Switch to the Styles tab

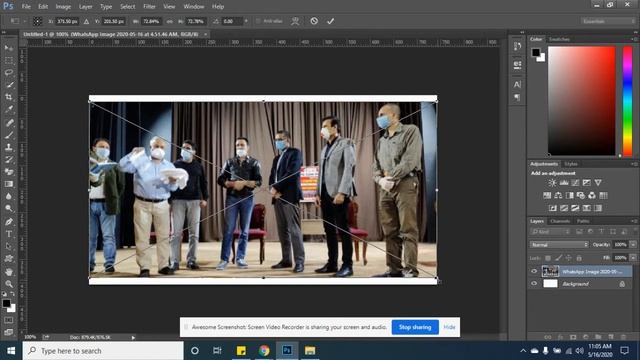click(x=571, y=164)
